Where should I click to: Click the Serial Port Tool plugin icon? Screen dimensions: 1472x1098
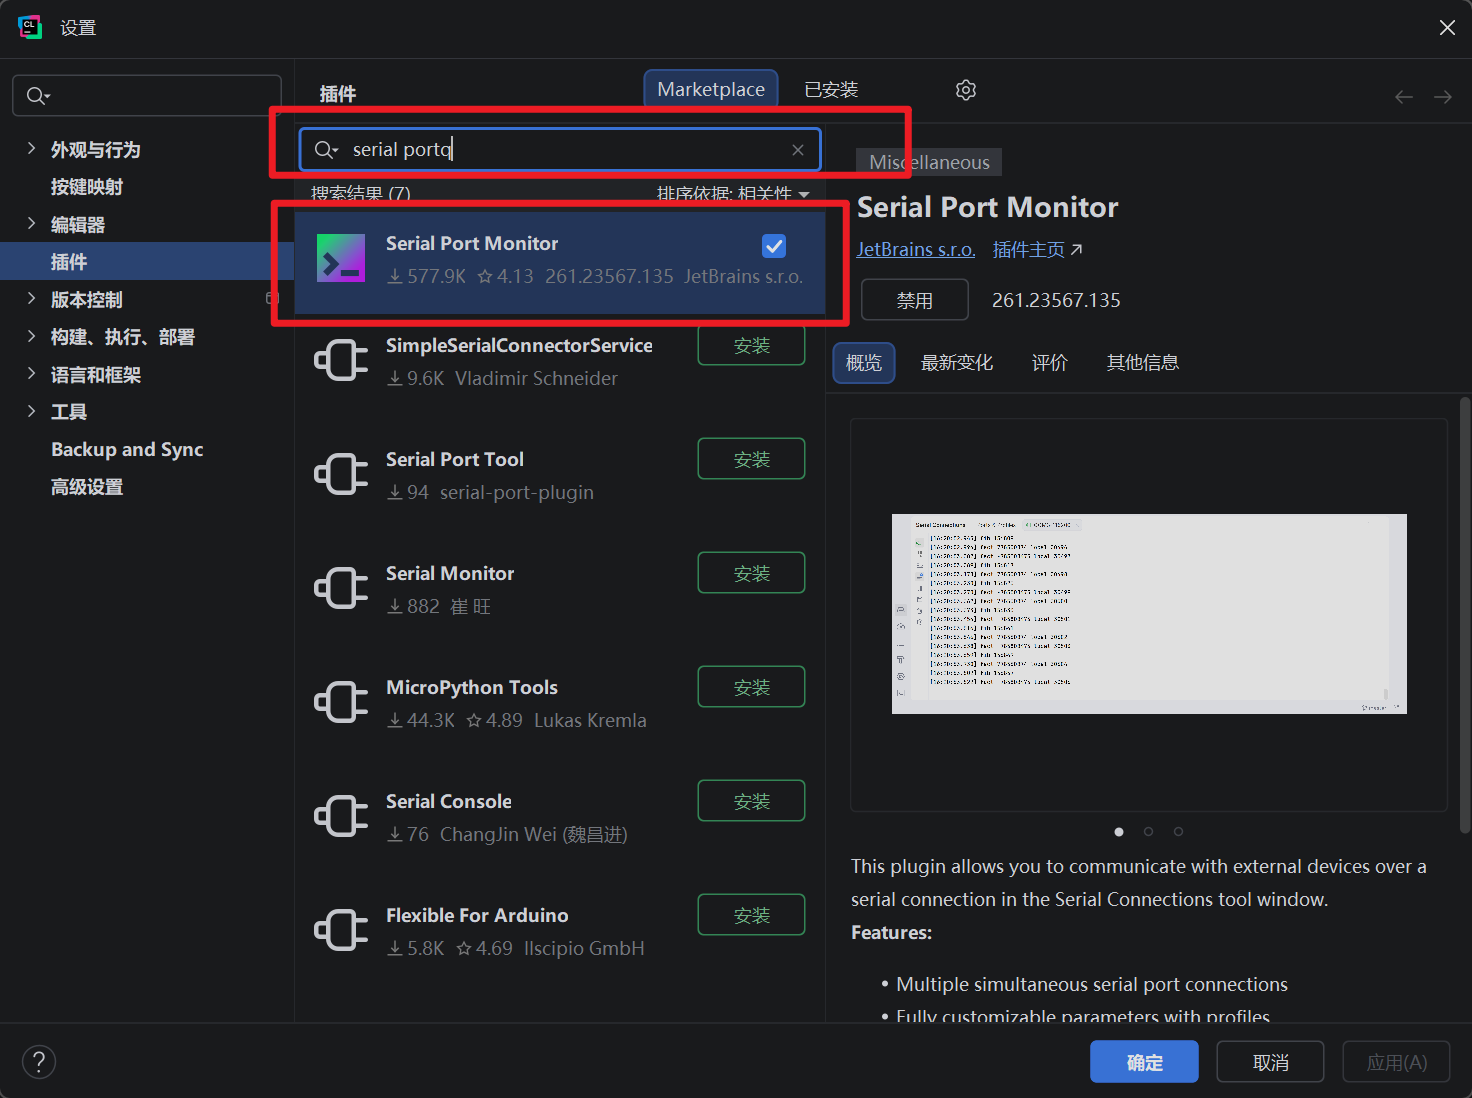point(341,474)
